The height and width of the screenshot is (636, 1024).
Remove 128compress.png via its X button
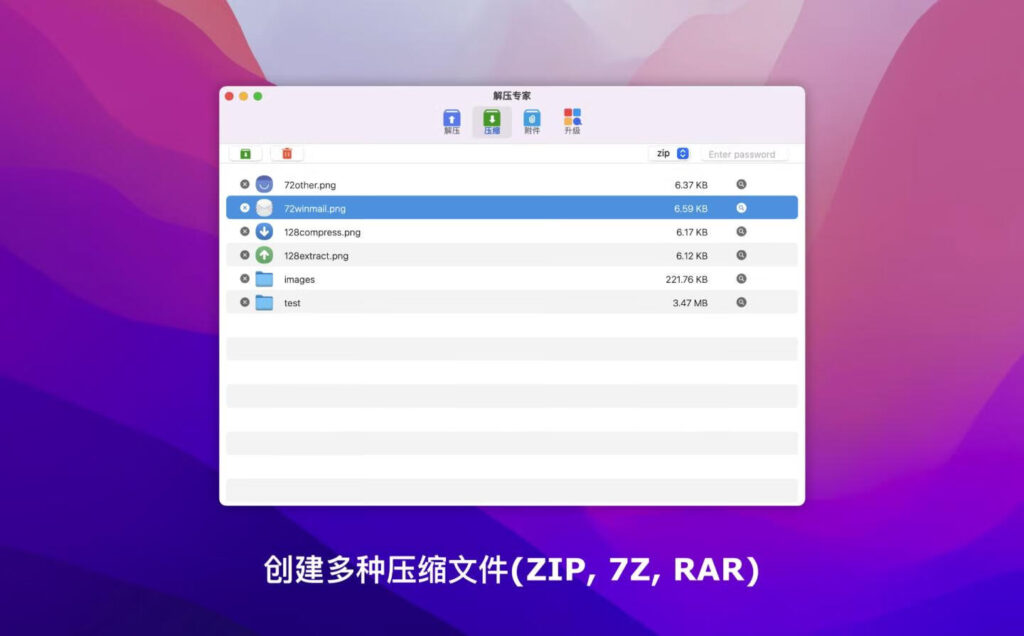[243, 231]
